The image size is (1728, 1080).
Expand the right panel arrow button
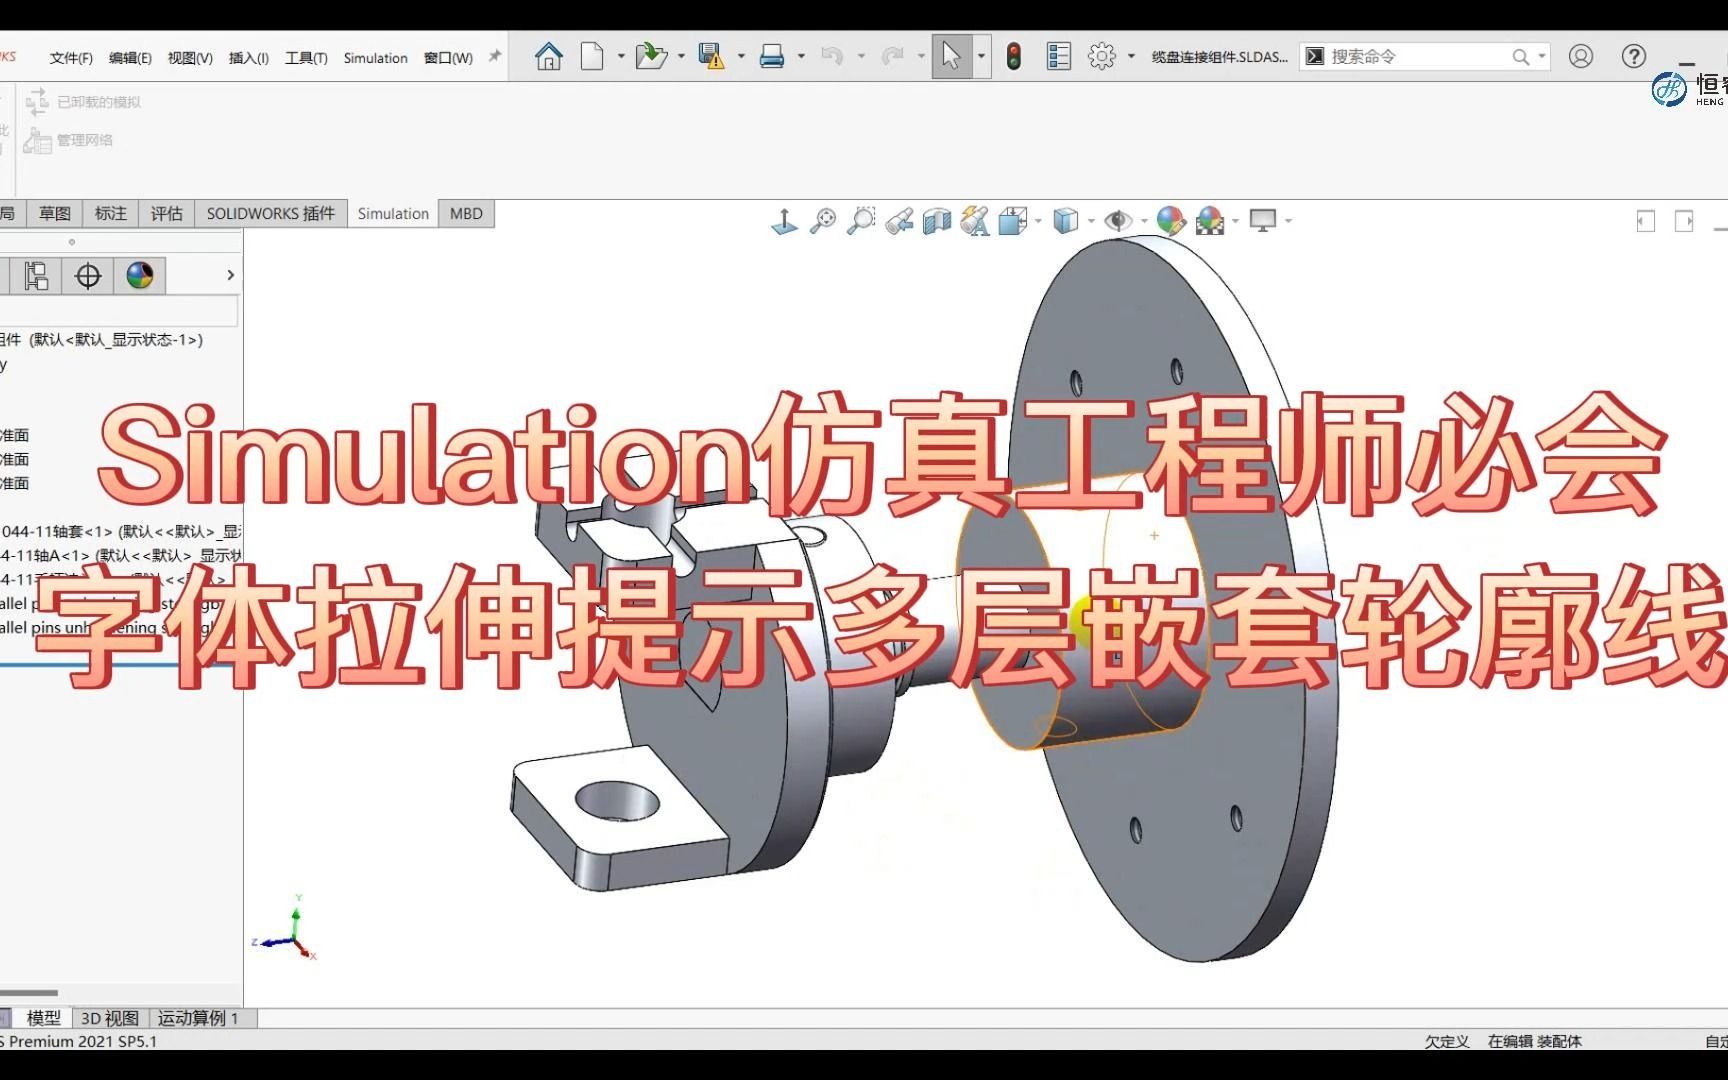(1684, 221)
